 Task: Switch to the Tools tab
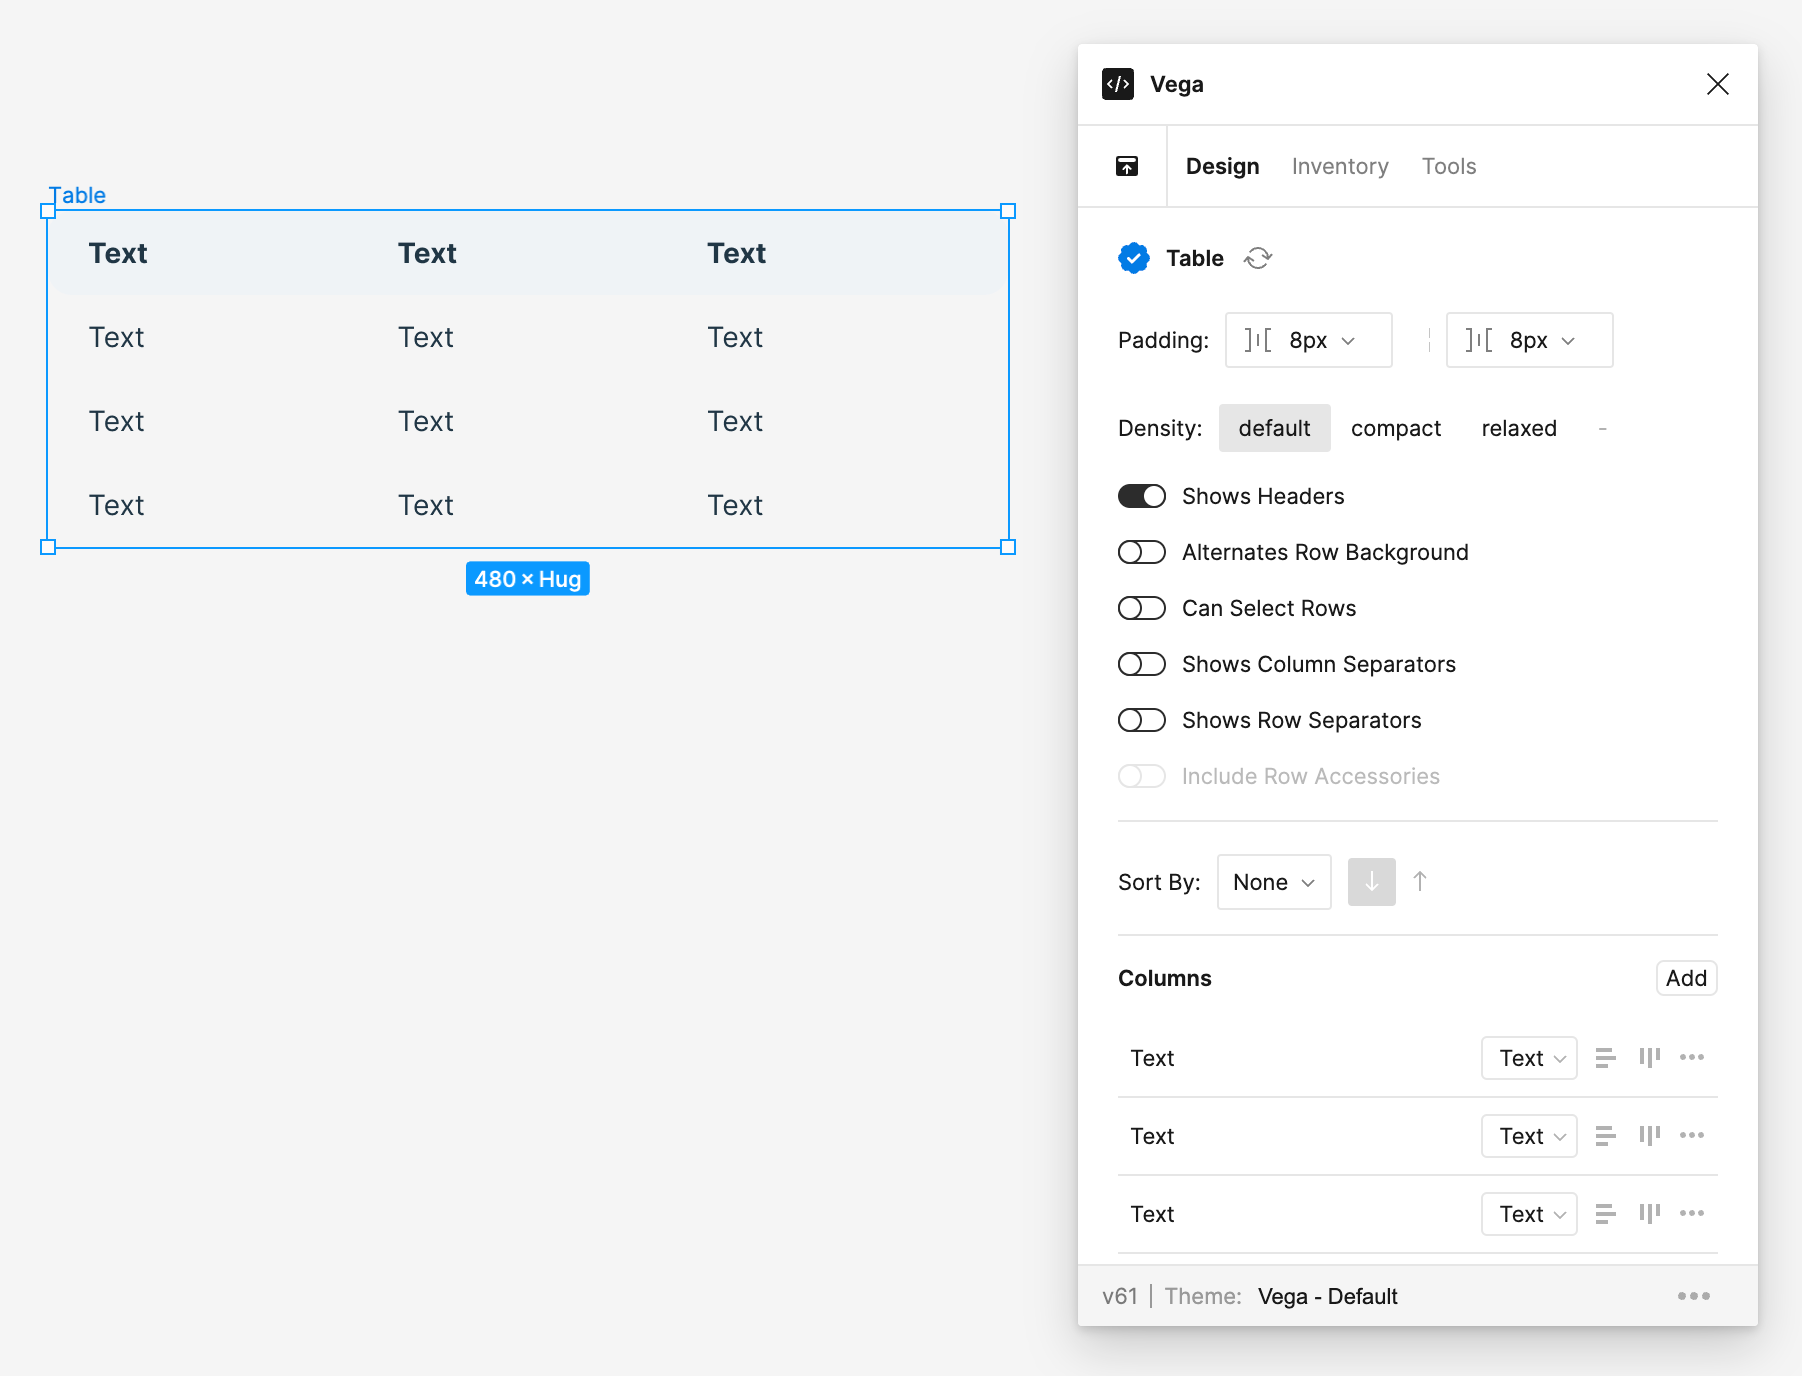click(x=1449, y=166)
